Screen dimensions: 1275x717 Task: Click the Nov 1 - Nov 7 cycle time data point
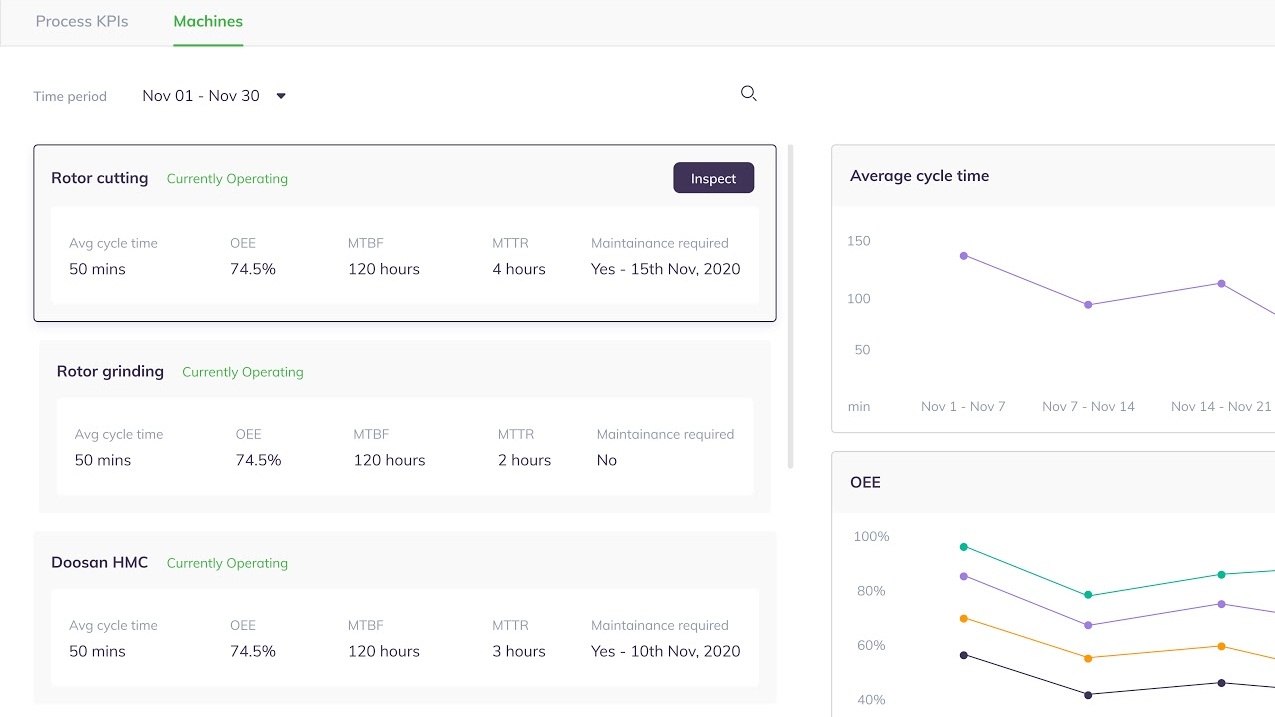pyautogui.click(x=964, y=256)
